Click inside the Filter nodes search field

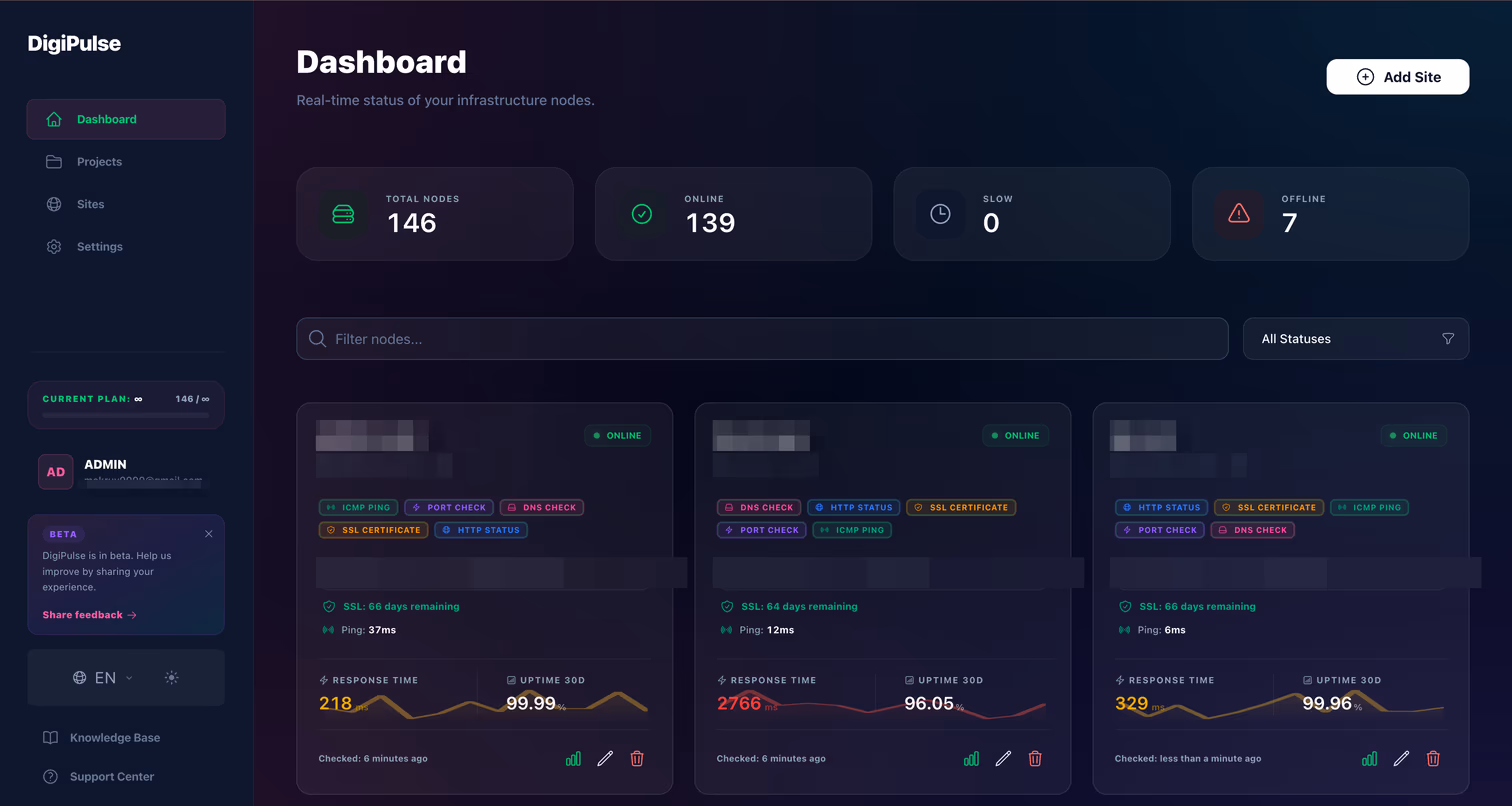tap(762, 339)
